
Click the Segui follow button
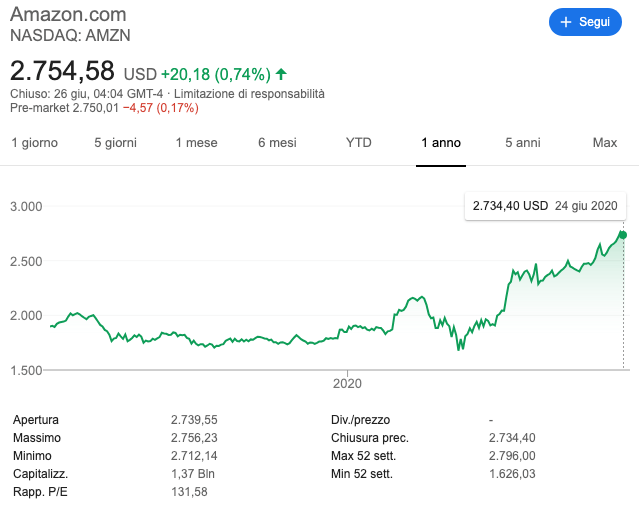pyautogui.click(x=585, y=22)
